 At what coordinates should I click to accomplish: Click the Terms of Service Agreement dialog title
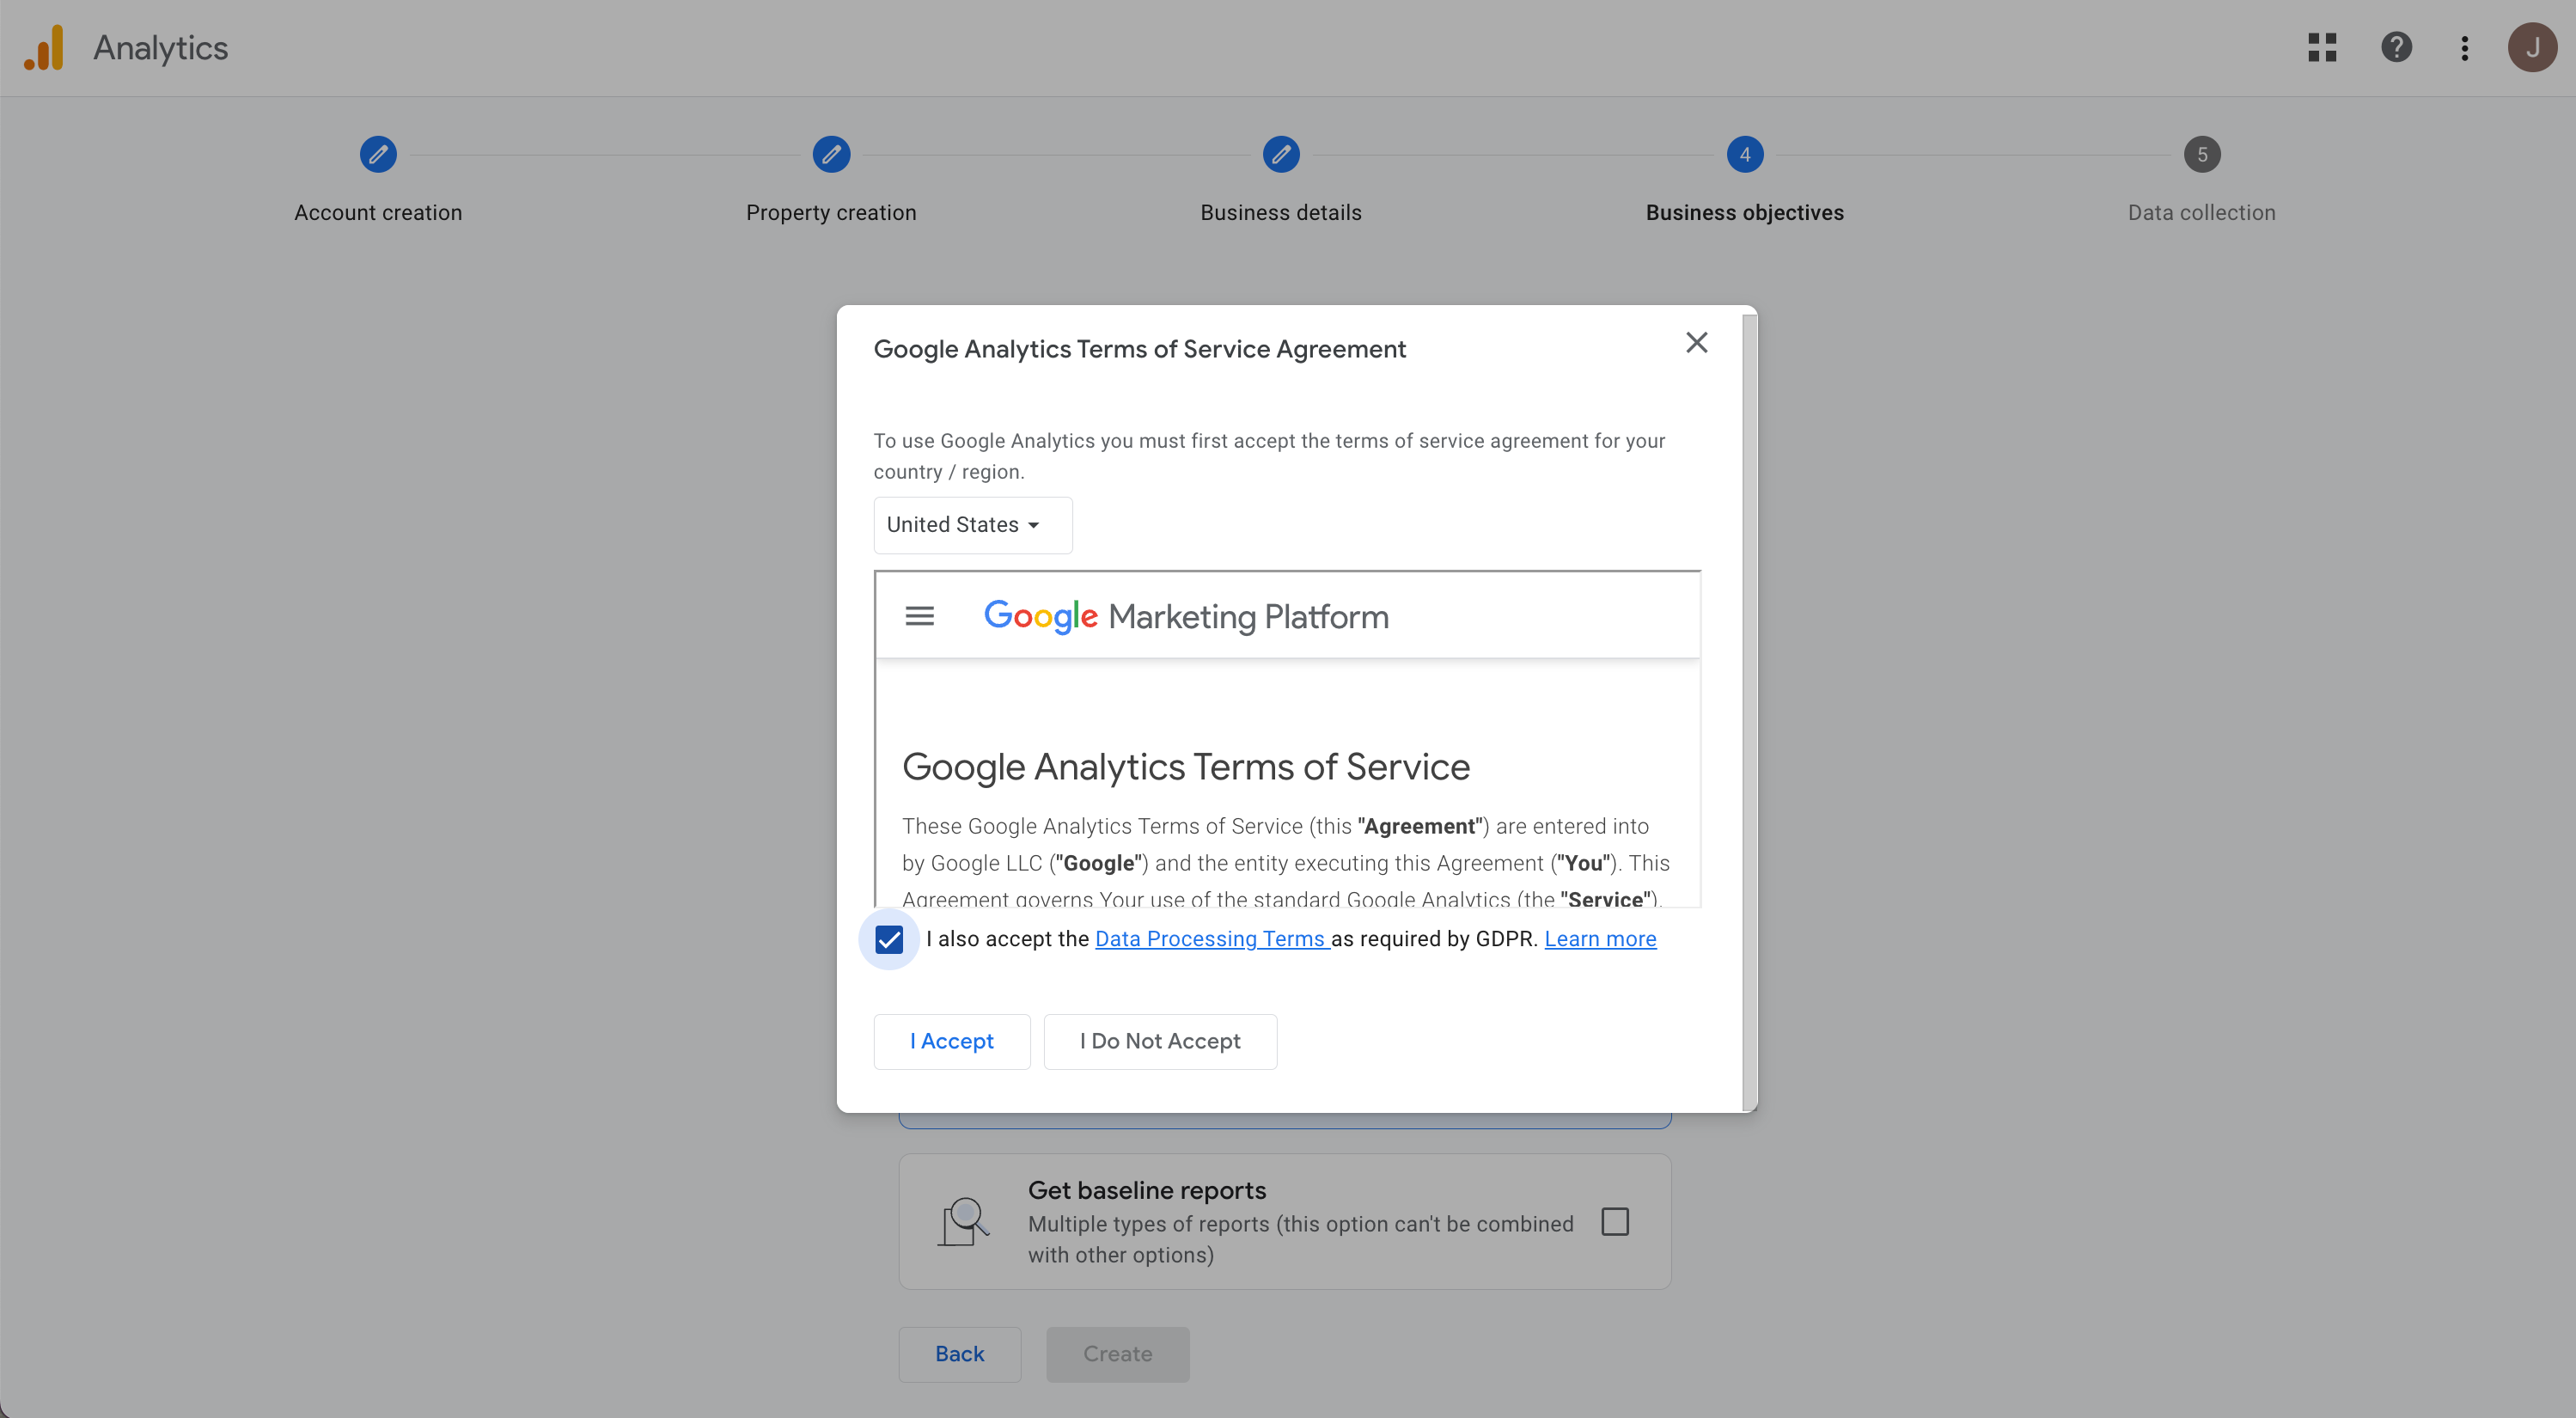coord(1140,349)
